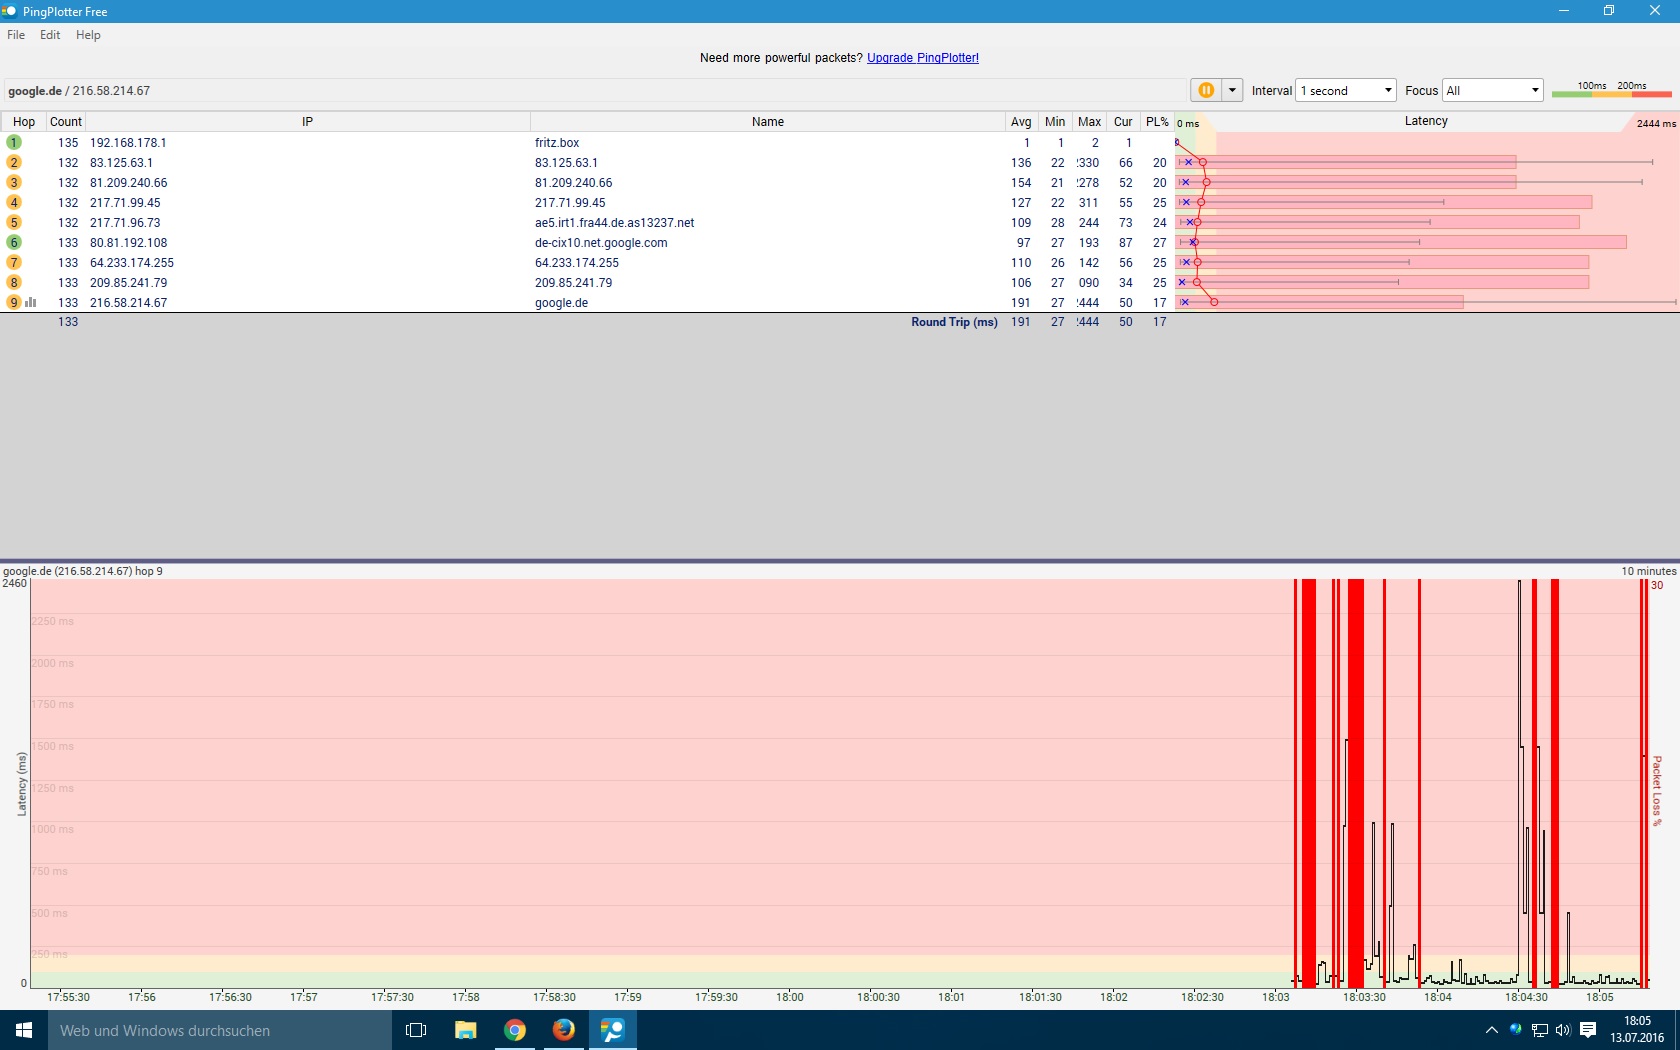Open the Action Center notifications icon
Image resolution: width=1680 pixels, height=1050 pixels.
(x=1588, y=1030)
